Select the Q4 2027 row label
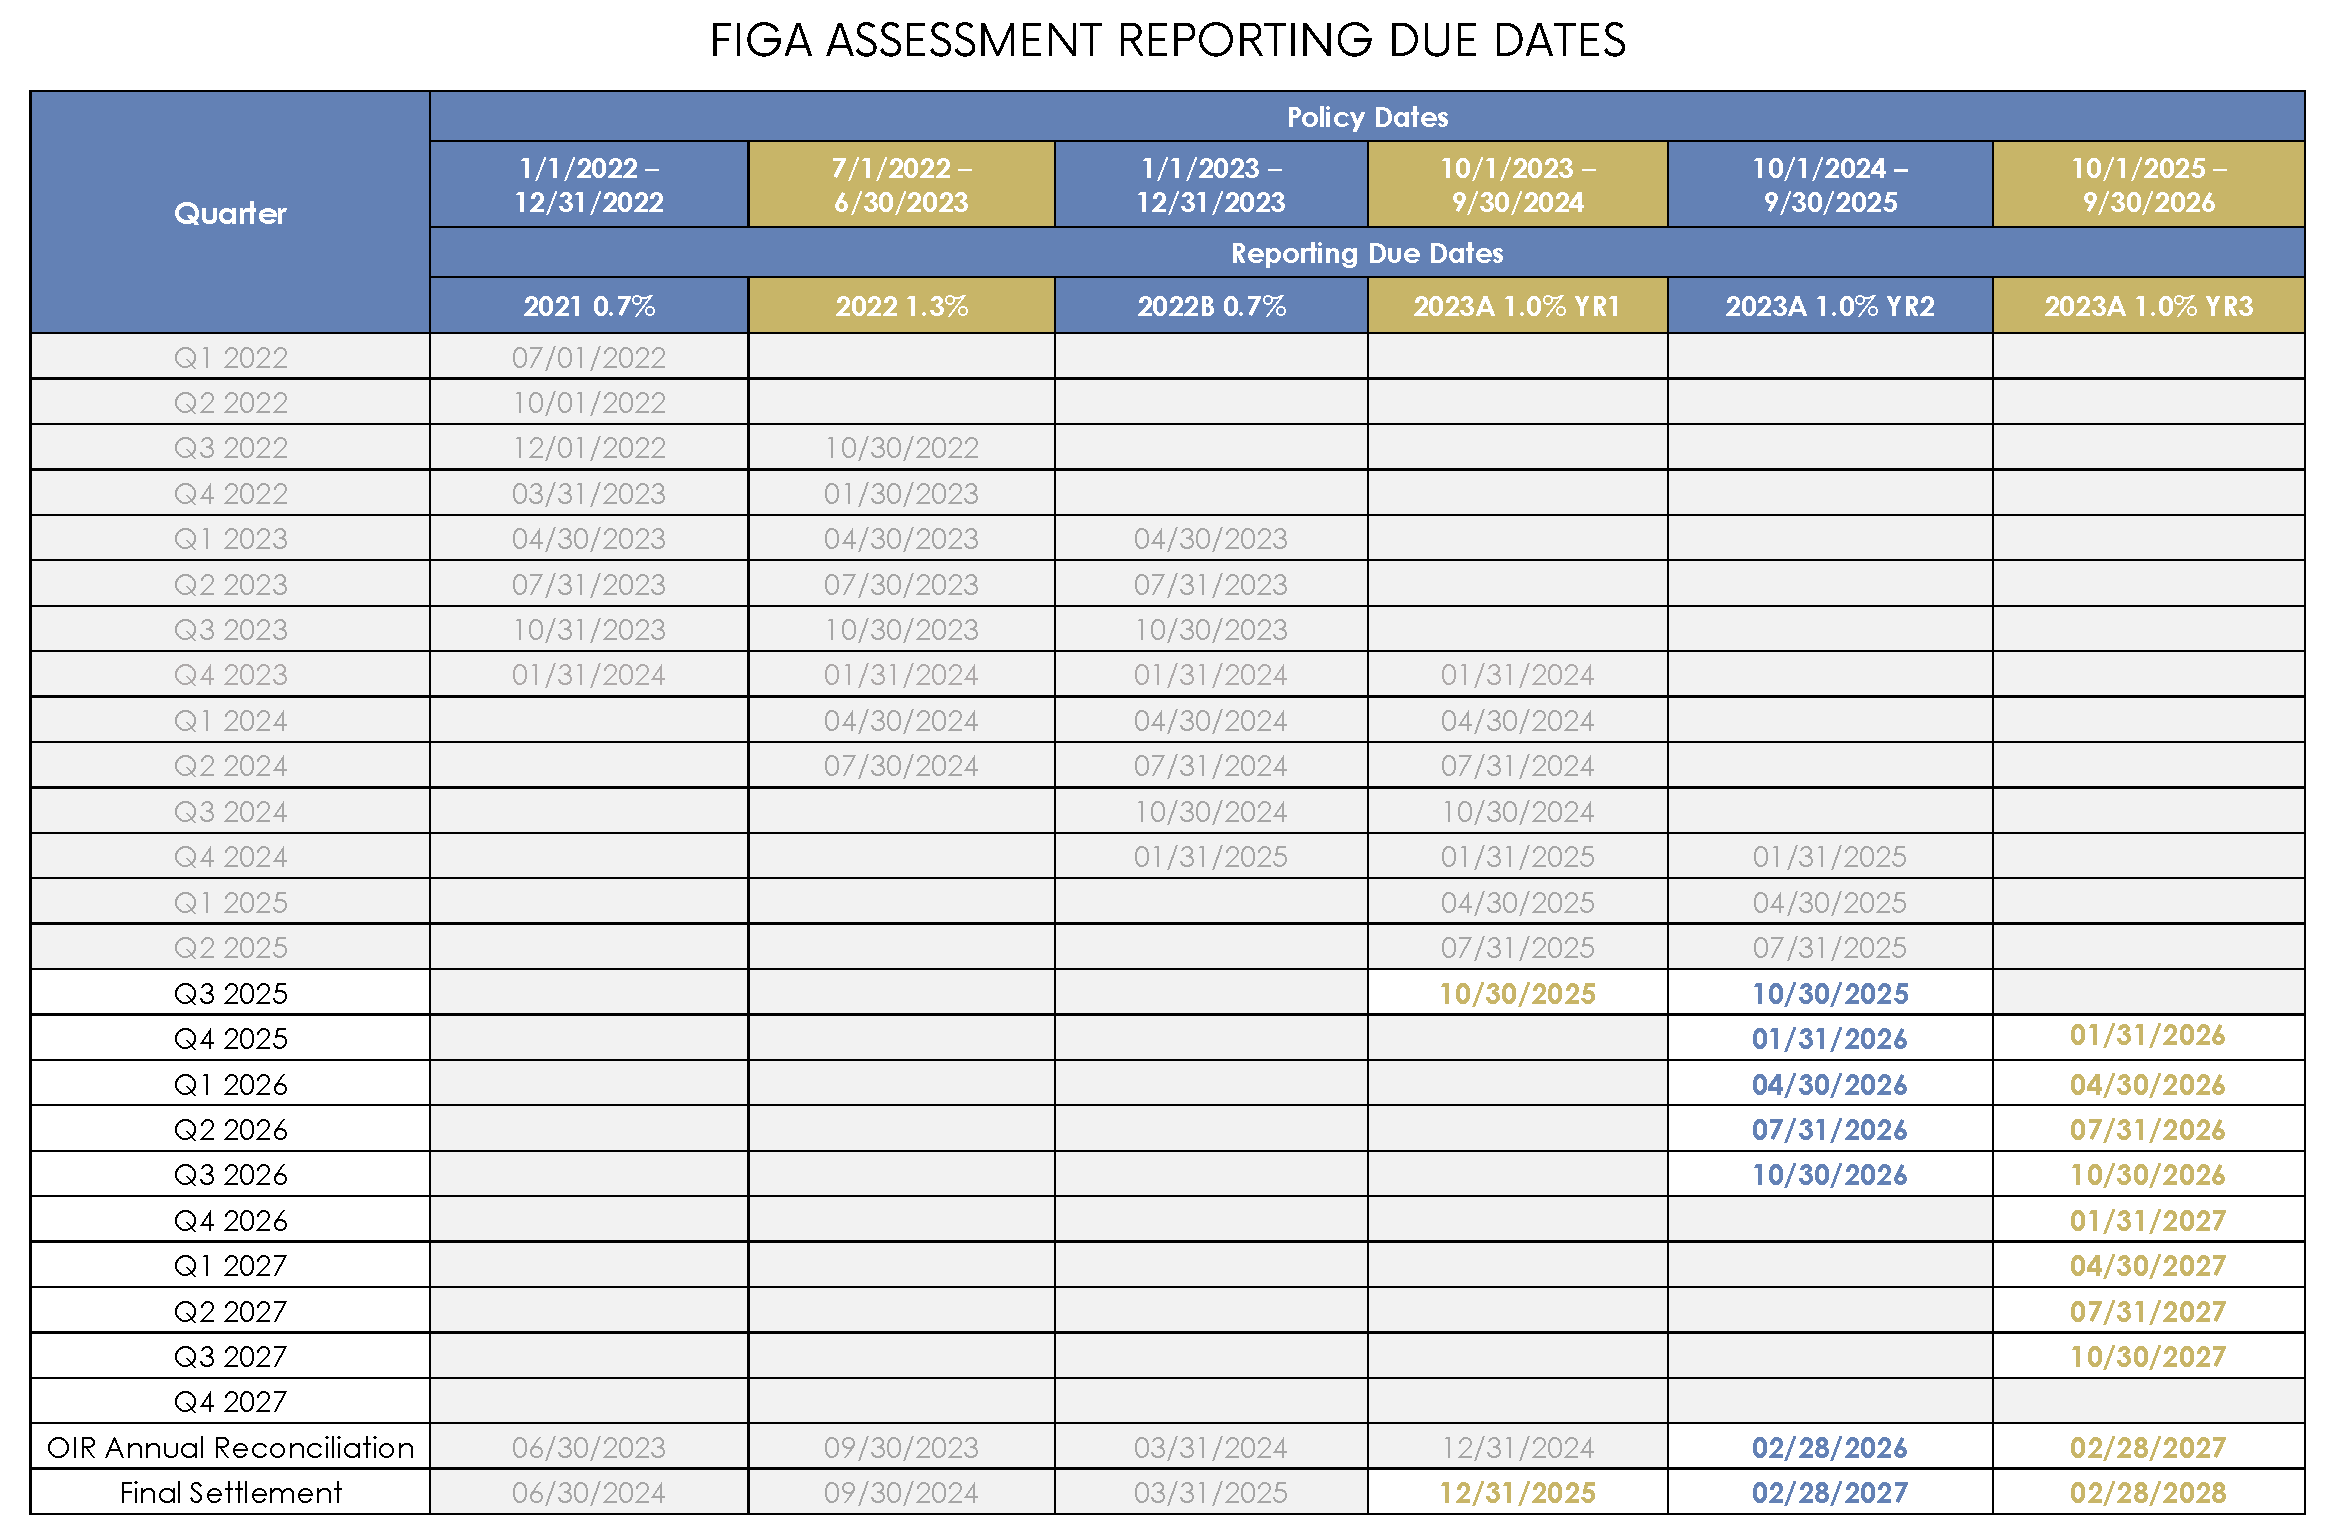This screenshot has width=2328, height=1532. [x=230, y=1402]
